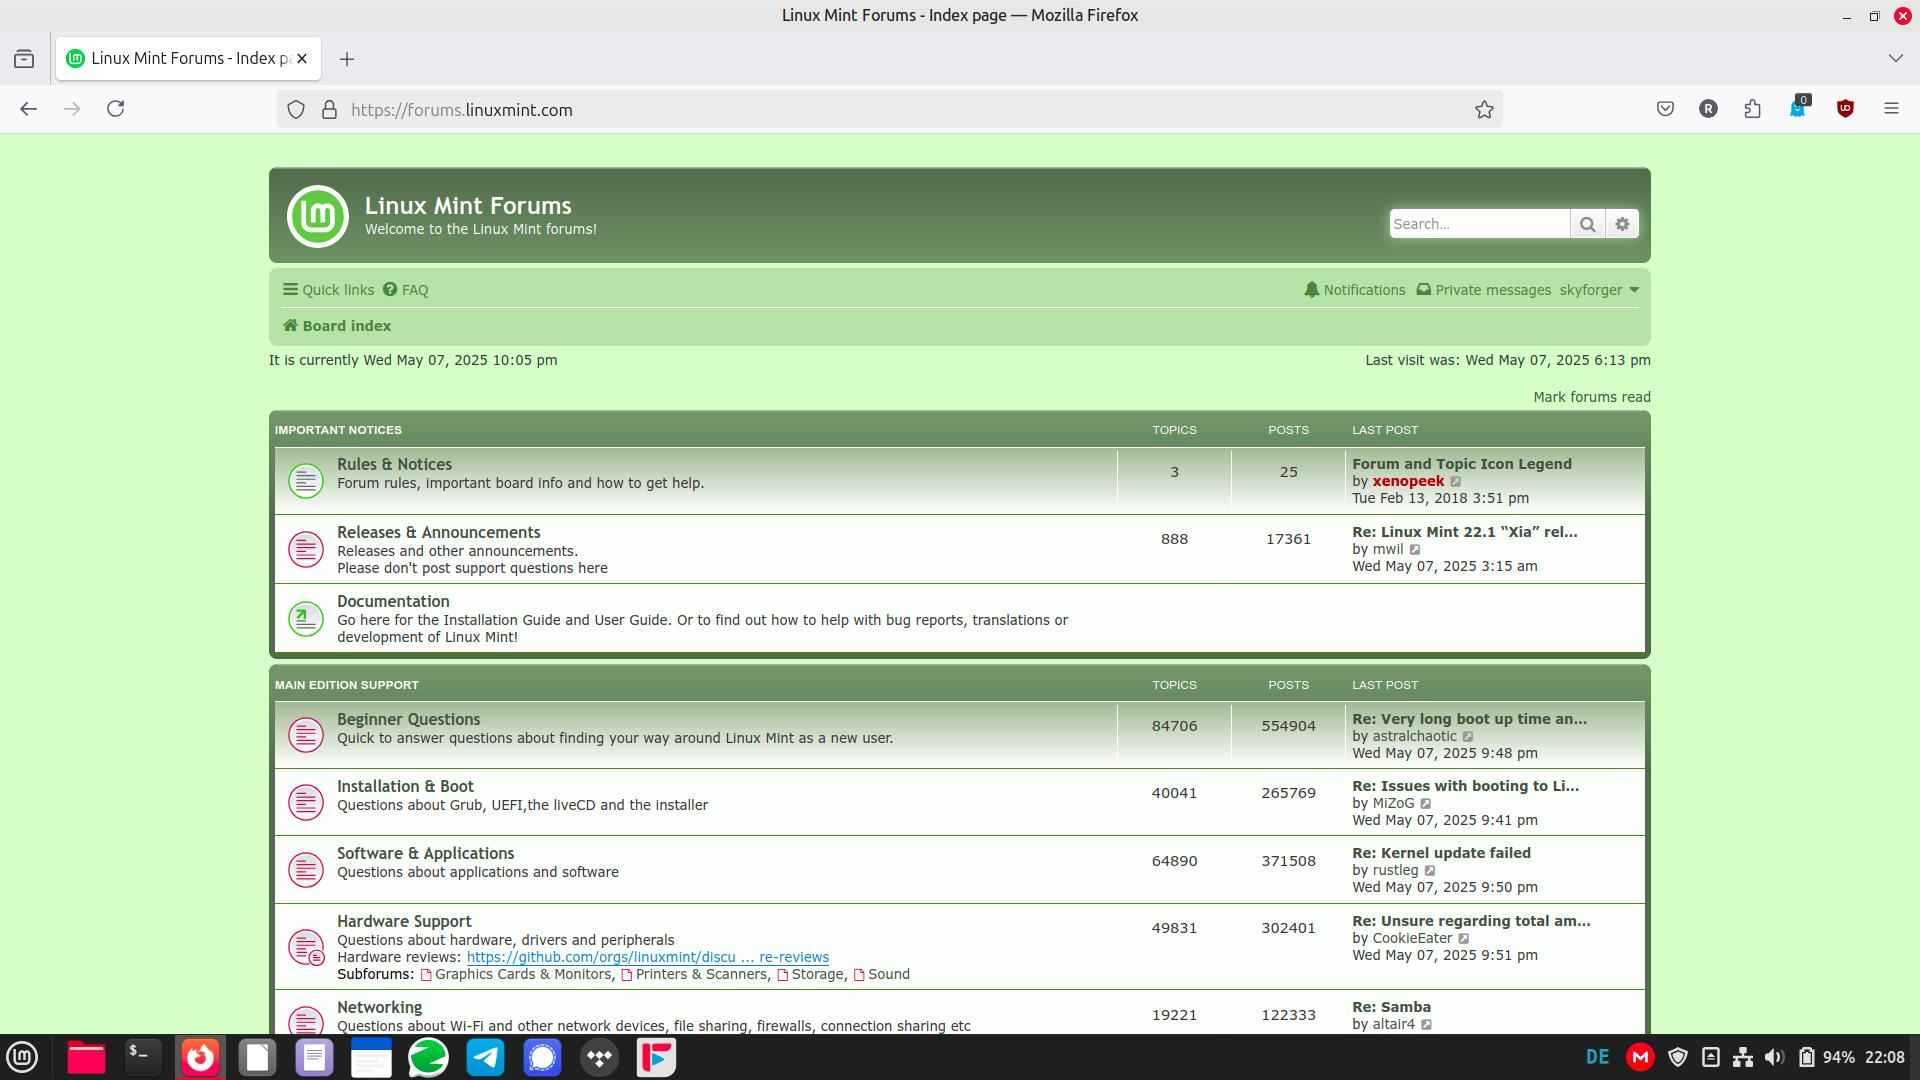Close the Linux Mint Forums tab
Viewport: 1920px width, 1080px height.
(302, 59)
